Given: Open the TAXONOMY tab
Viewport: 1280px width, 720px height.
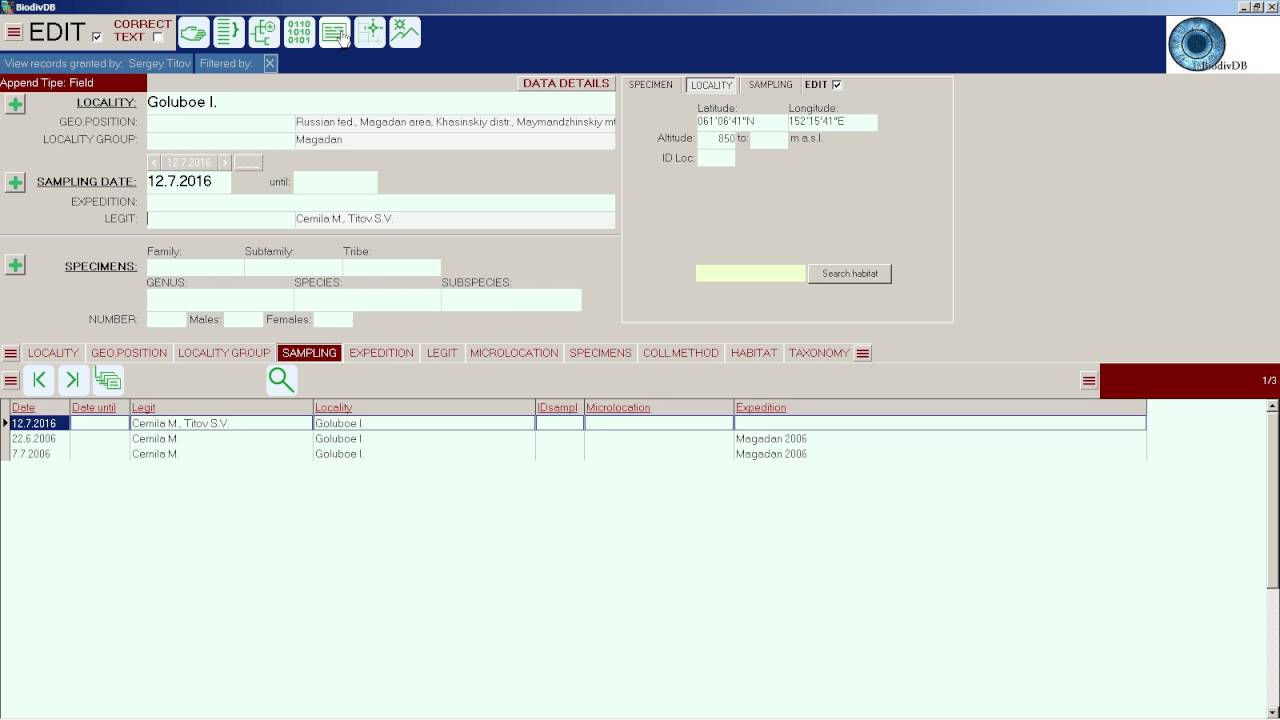Looking at the screenshot, I should pyautogui.click(x=819, y=353).
